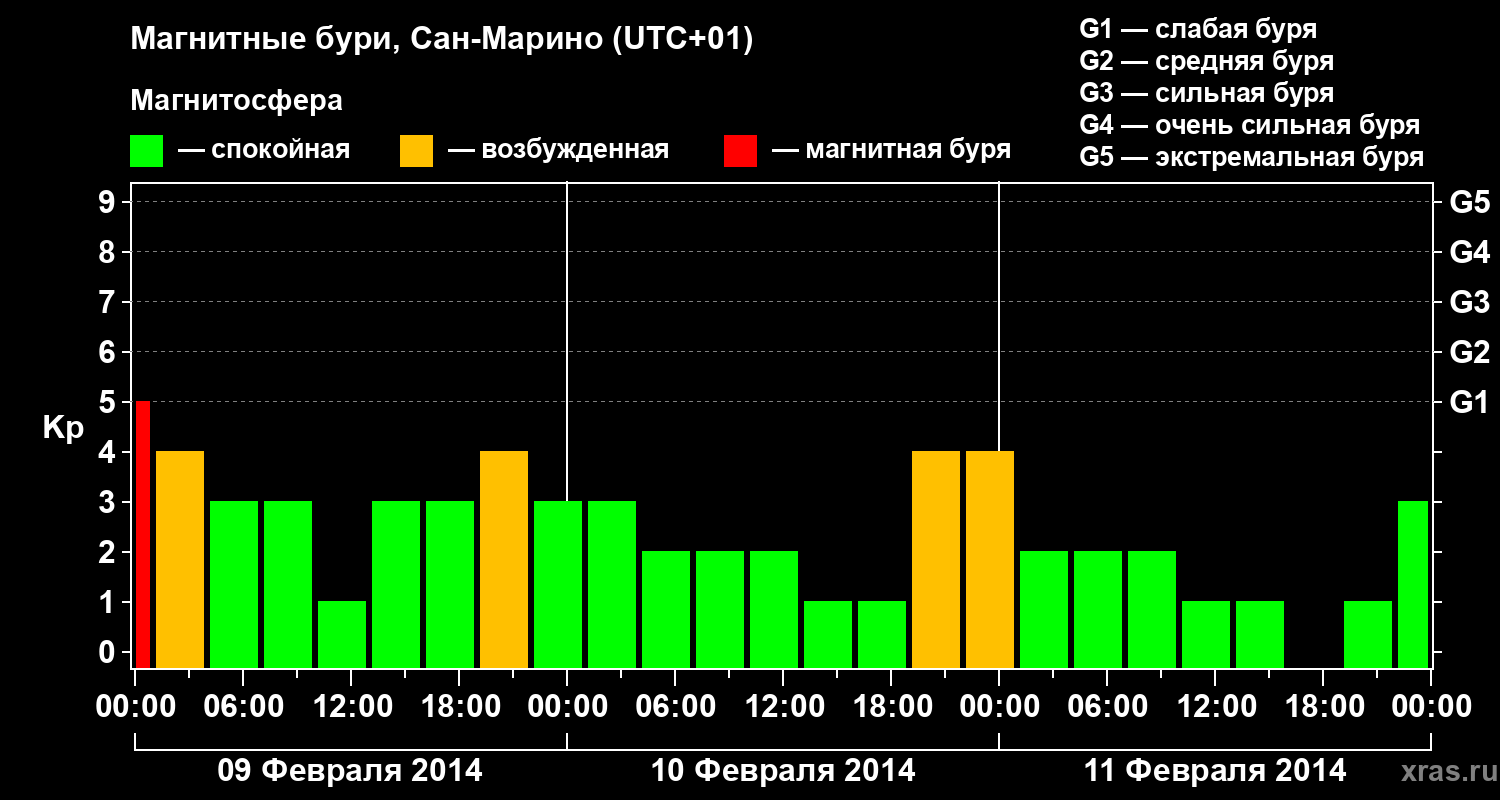
Task: Click the green 'спокойная' legend swatch
Action: click(146, 151)
